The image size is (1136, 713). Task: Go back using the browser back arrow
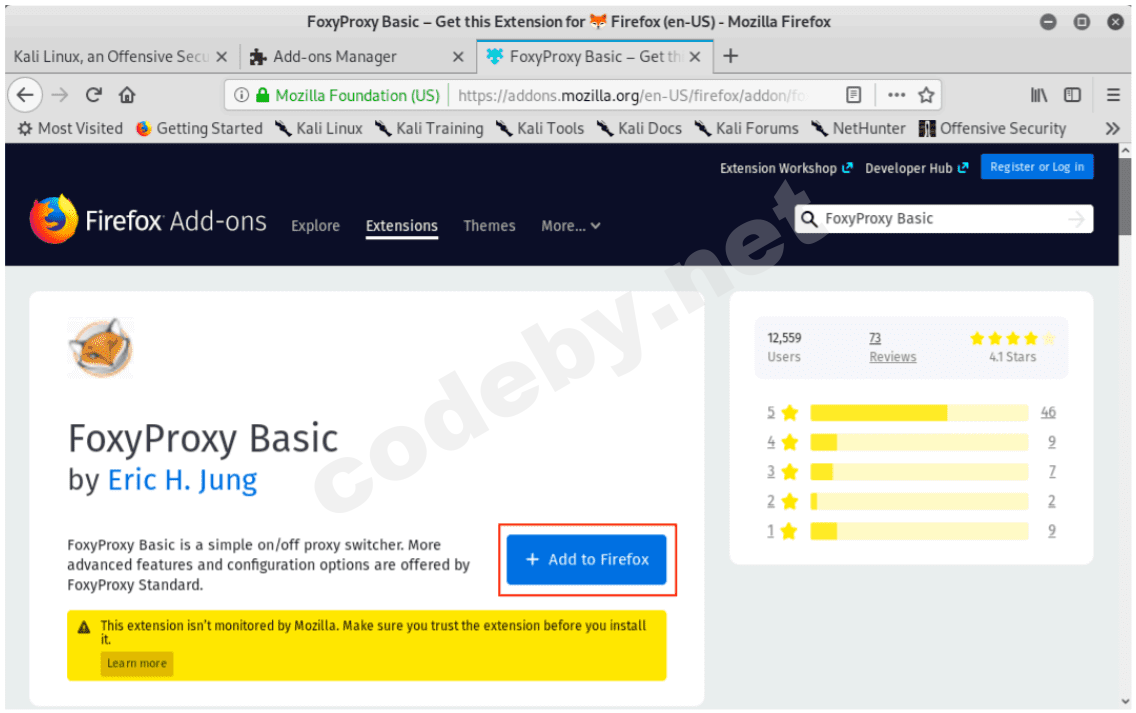click(x=25, y=95)
